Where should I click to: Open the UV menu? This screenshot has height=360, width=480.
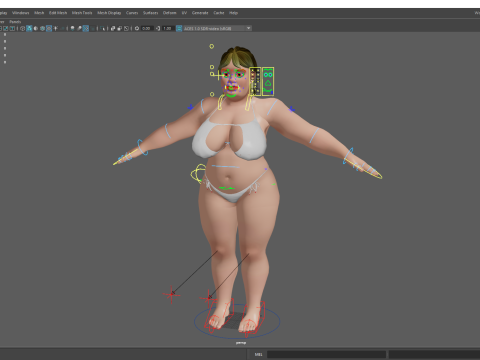[184, 13]
